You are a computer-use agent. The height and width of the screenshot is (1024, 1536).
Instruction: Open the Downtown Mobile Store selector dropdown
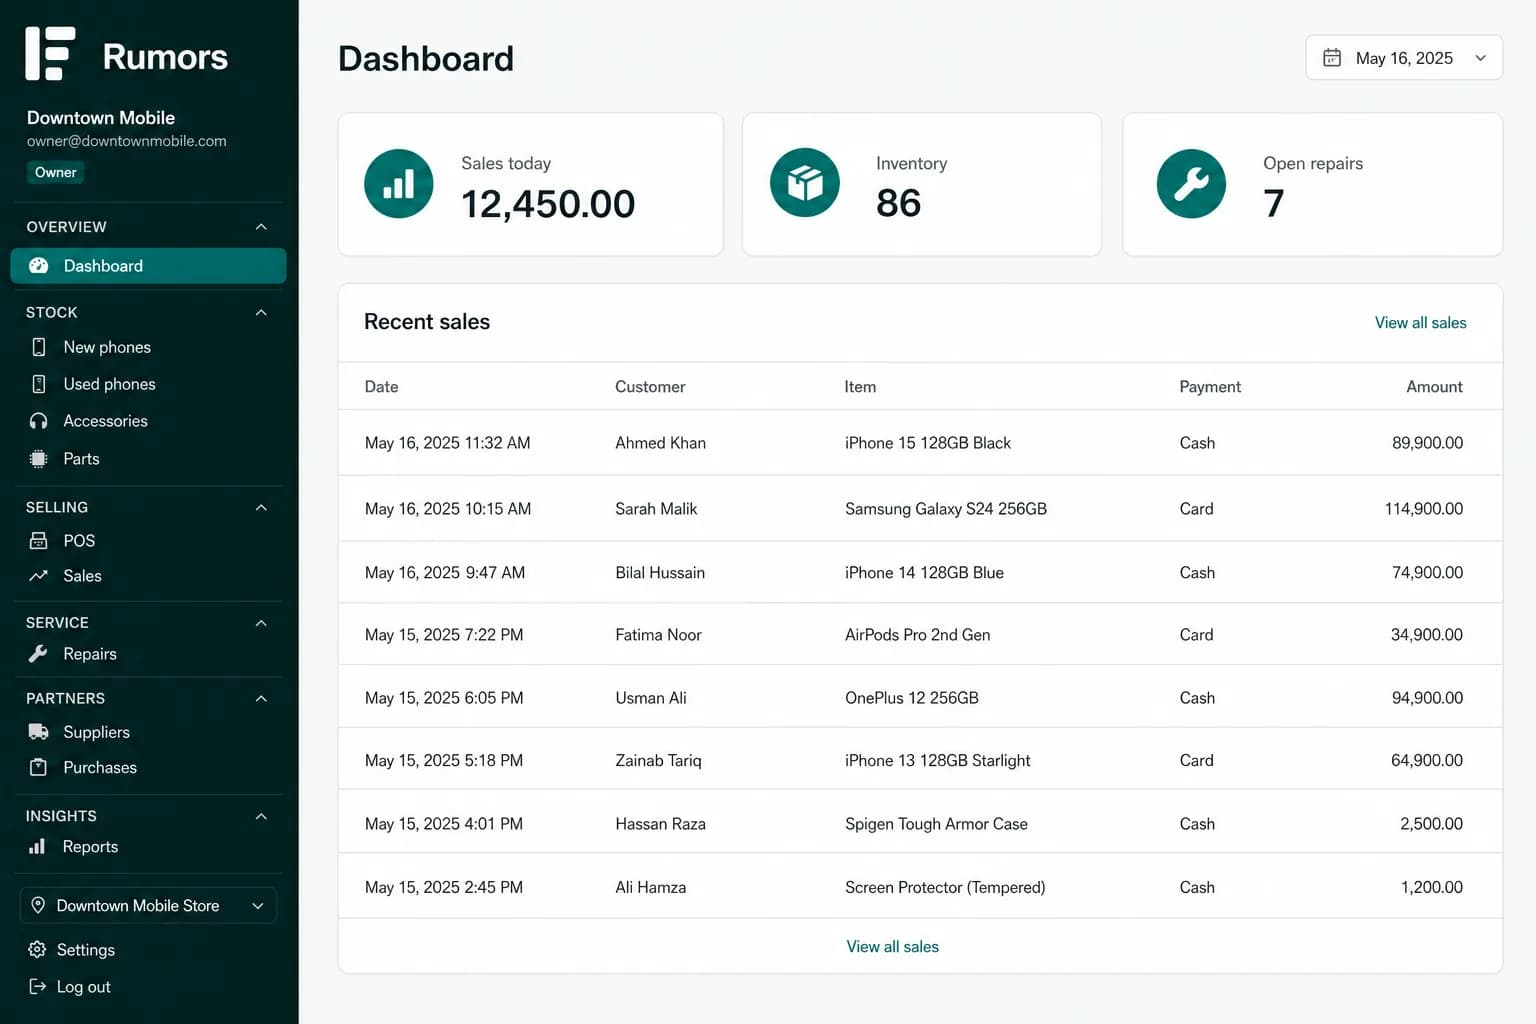pos(148,906)
